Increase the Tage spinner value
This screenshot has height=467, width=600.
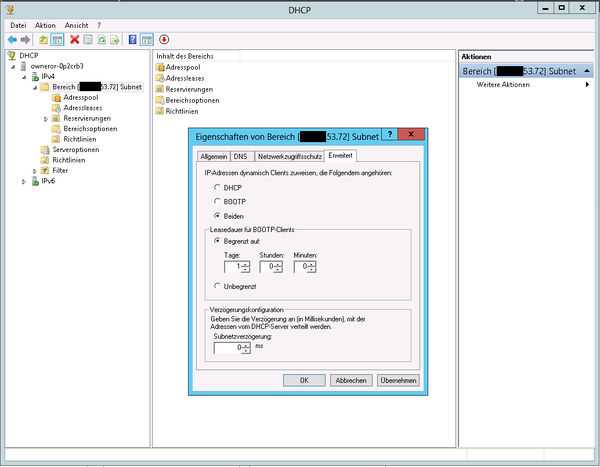point(246,264)
